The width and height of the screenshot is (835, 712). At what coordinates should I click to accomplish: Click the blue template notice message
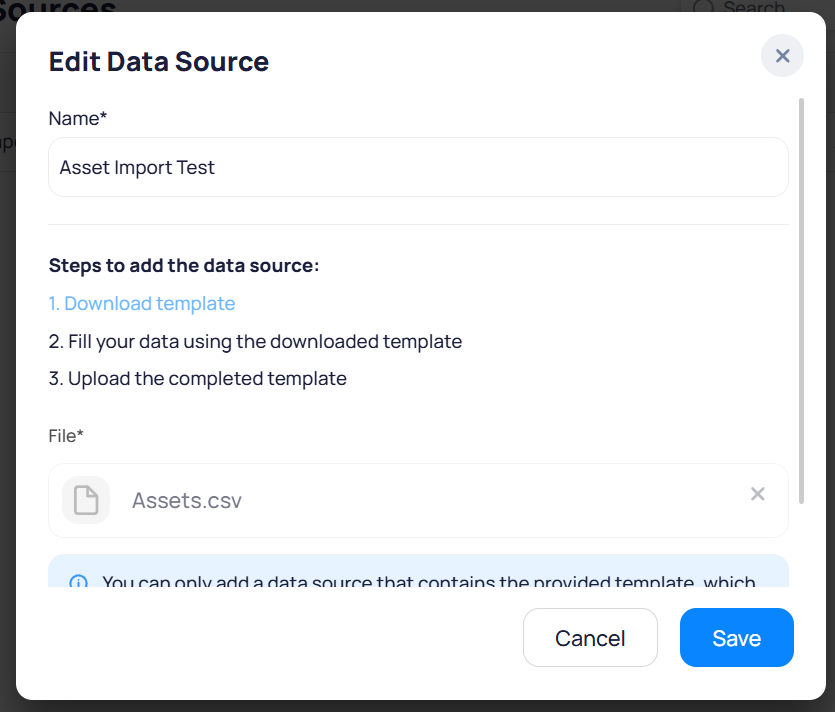pyautogui.click(x=428, y=582)
